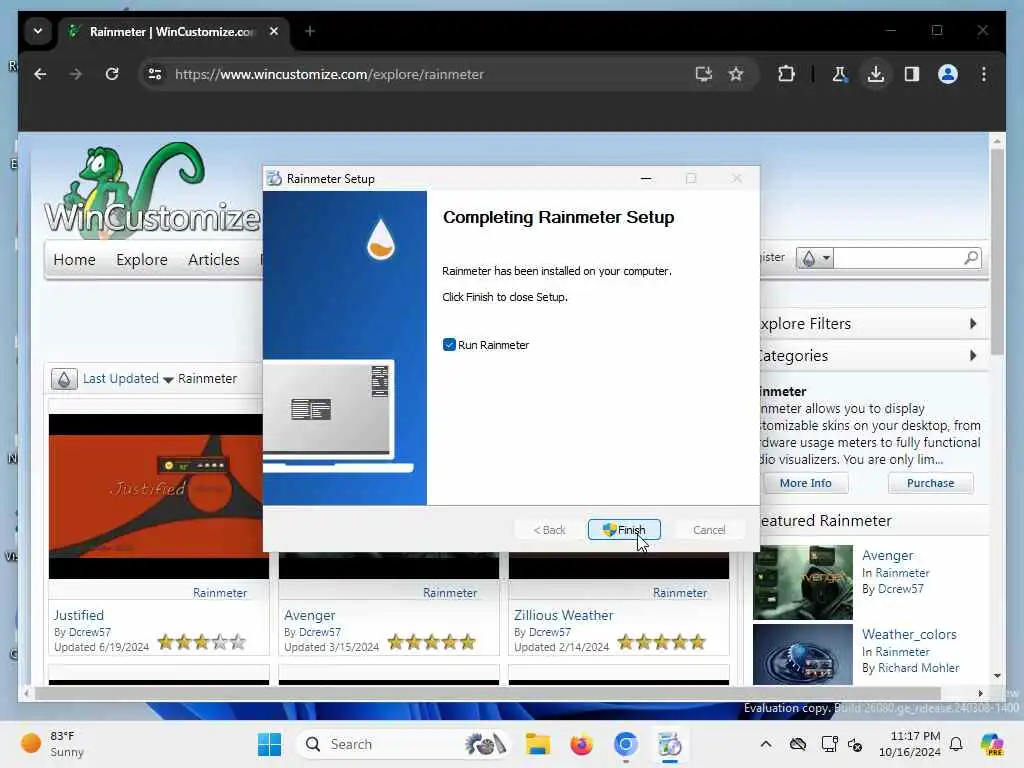The height and width of the screenshot is (768, 1024).
Task: Click the taskbar Search box
Action: [x=403, y=744]
